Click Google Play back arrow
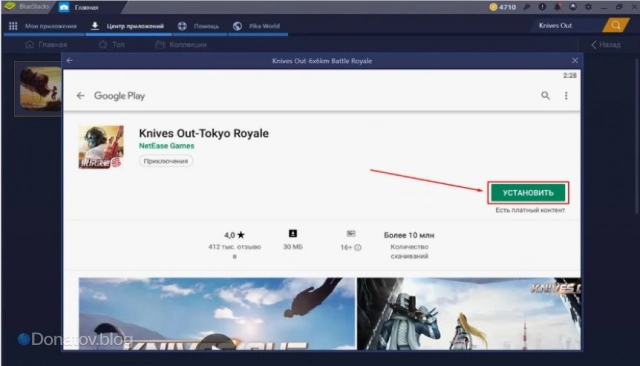This screenshot has height=366, width=640. (80, 95)
